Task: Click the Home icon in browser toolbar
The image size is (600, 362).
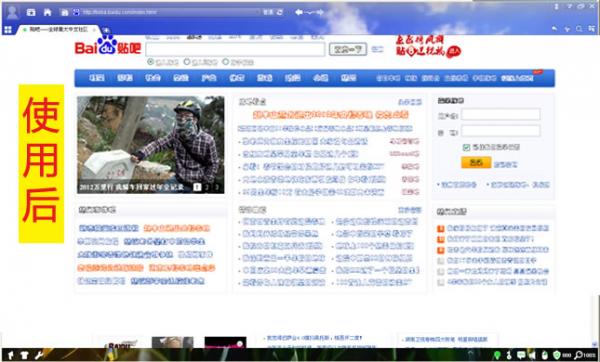Action: pyautogui.click(x=47, y=12)
